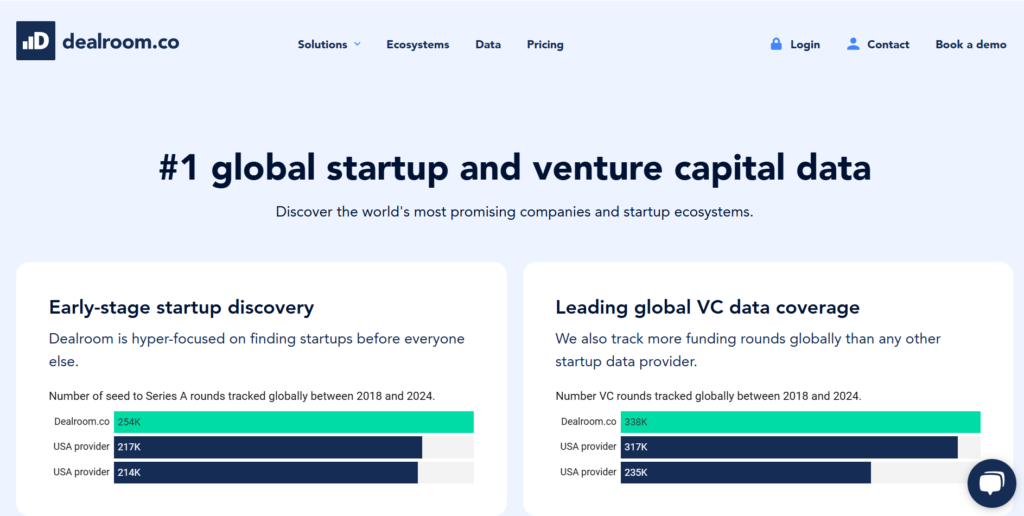Screen dimensions: 1024x516
Task: Open the Solutions menu
Action: coord(322,45)
